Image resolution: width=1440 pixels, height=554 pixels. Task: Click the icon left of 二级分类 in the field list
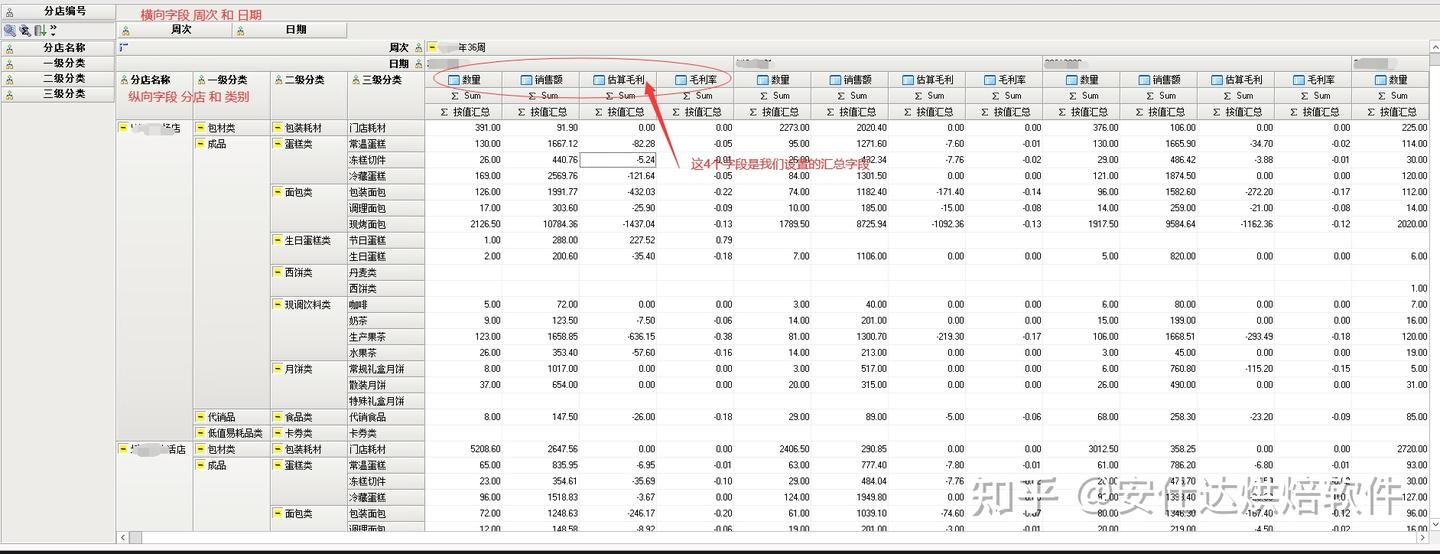9,78
